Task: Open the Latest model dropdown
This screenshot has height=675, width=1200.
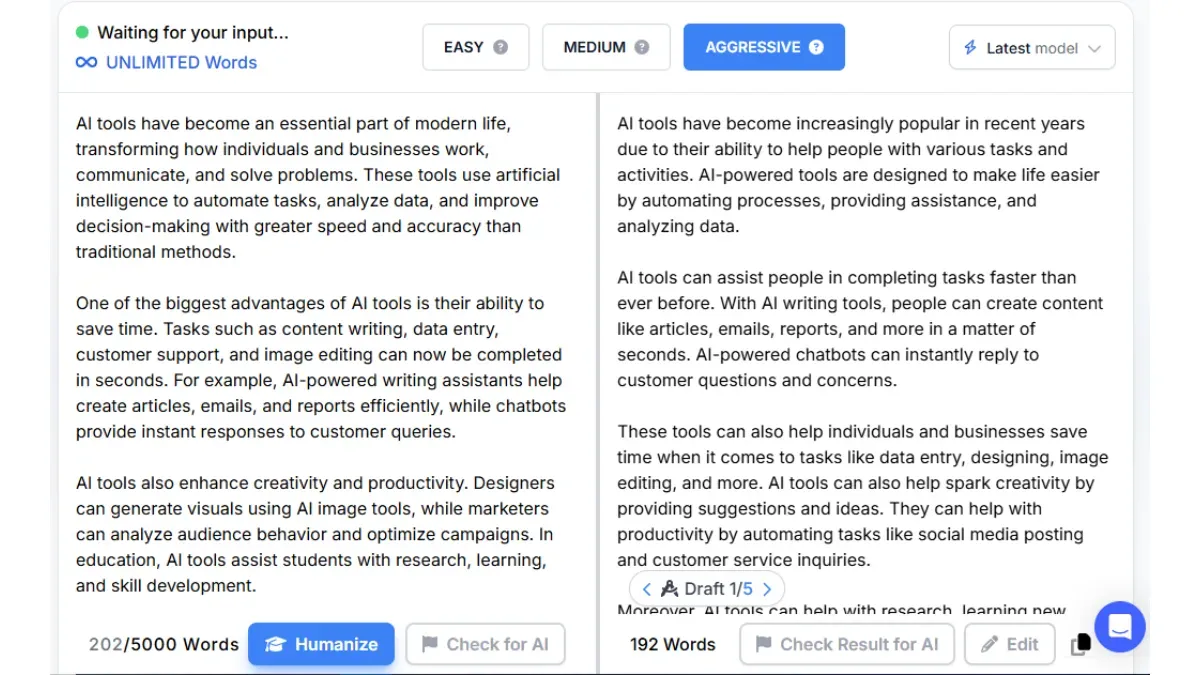Action: tap(1032, 47)
